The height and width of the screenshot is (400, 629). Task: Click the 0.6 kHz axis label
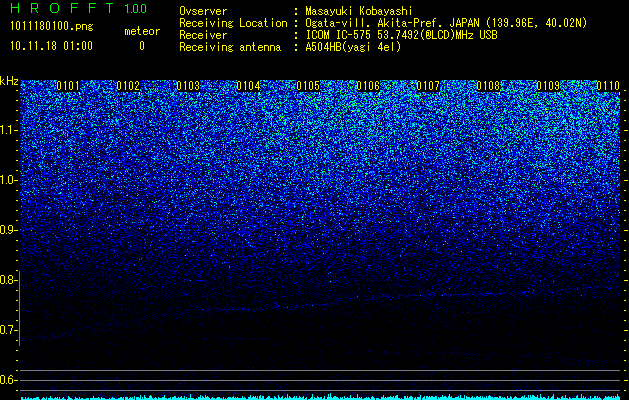click(7, 380)
